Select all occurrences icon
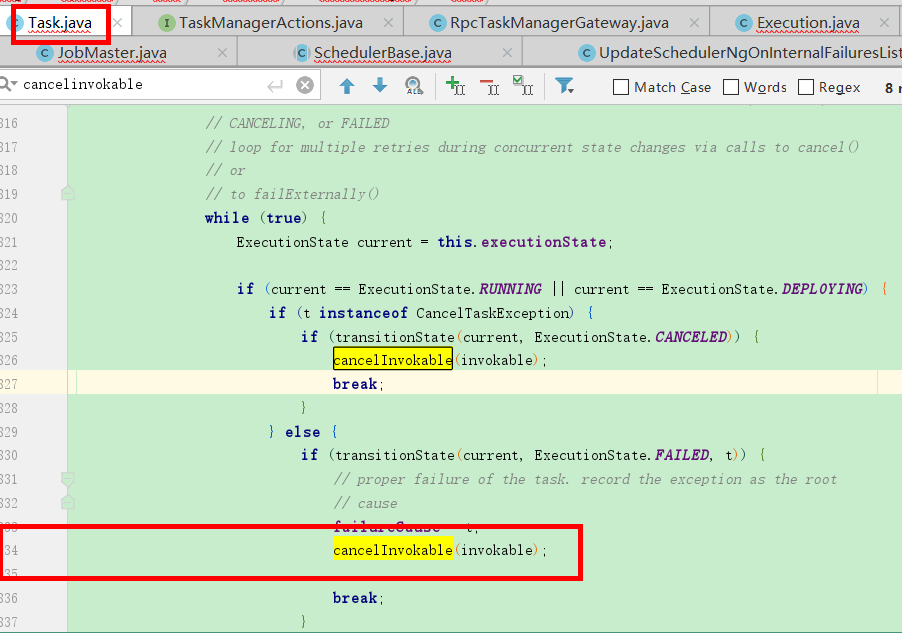902x636 pixels. (x=522, y=85)
